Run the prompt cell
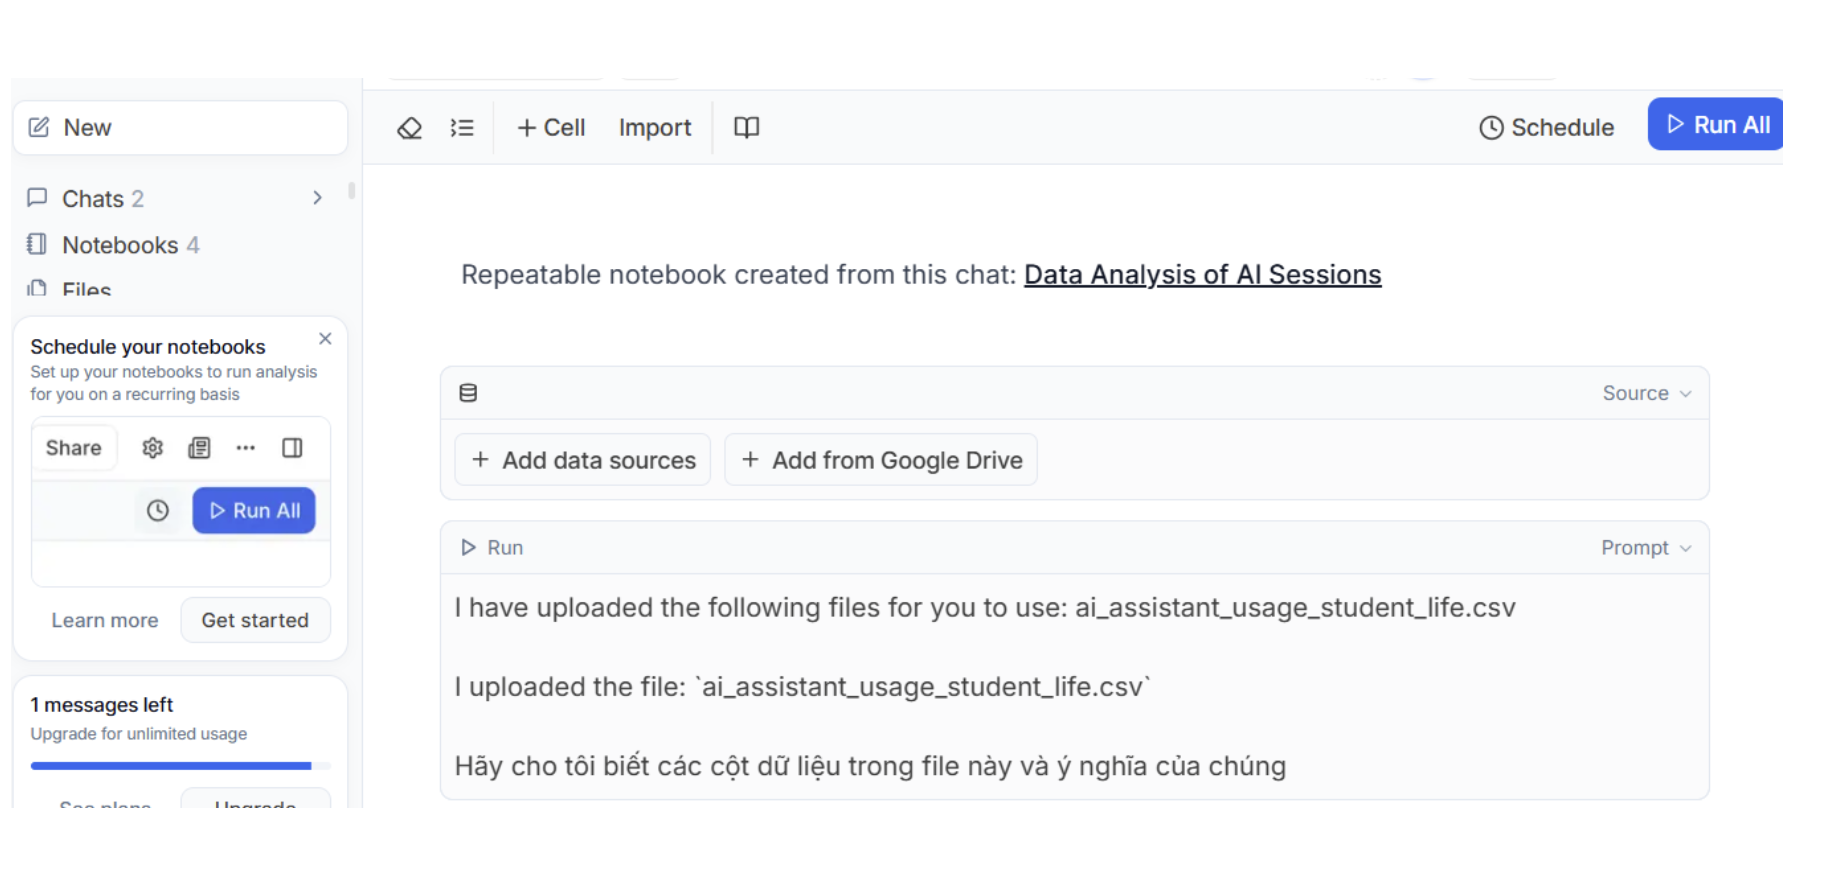The image size is (1822, 889). point(492,548)
